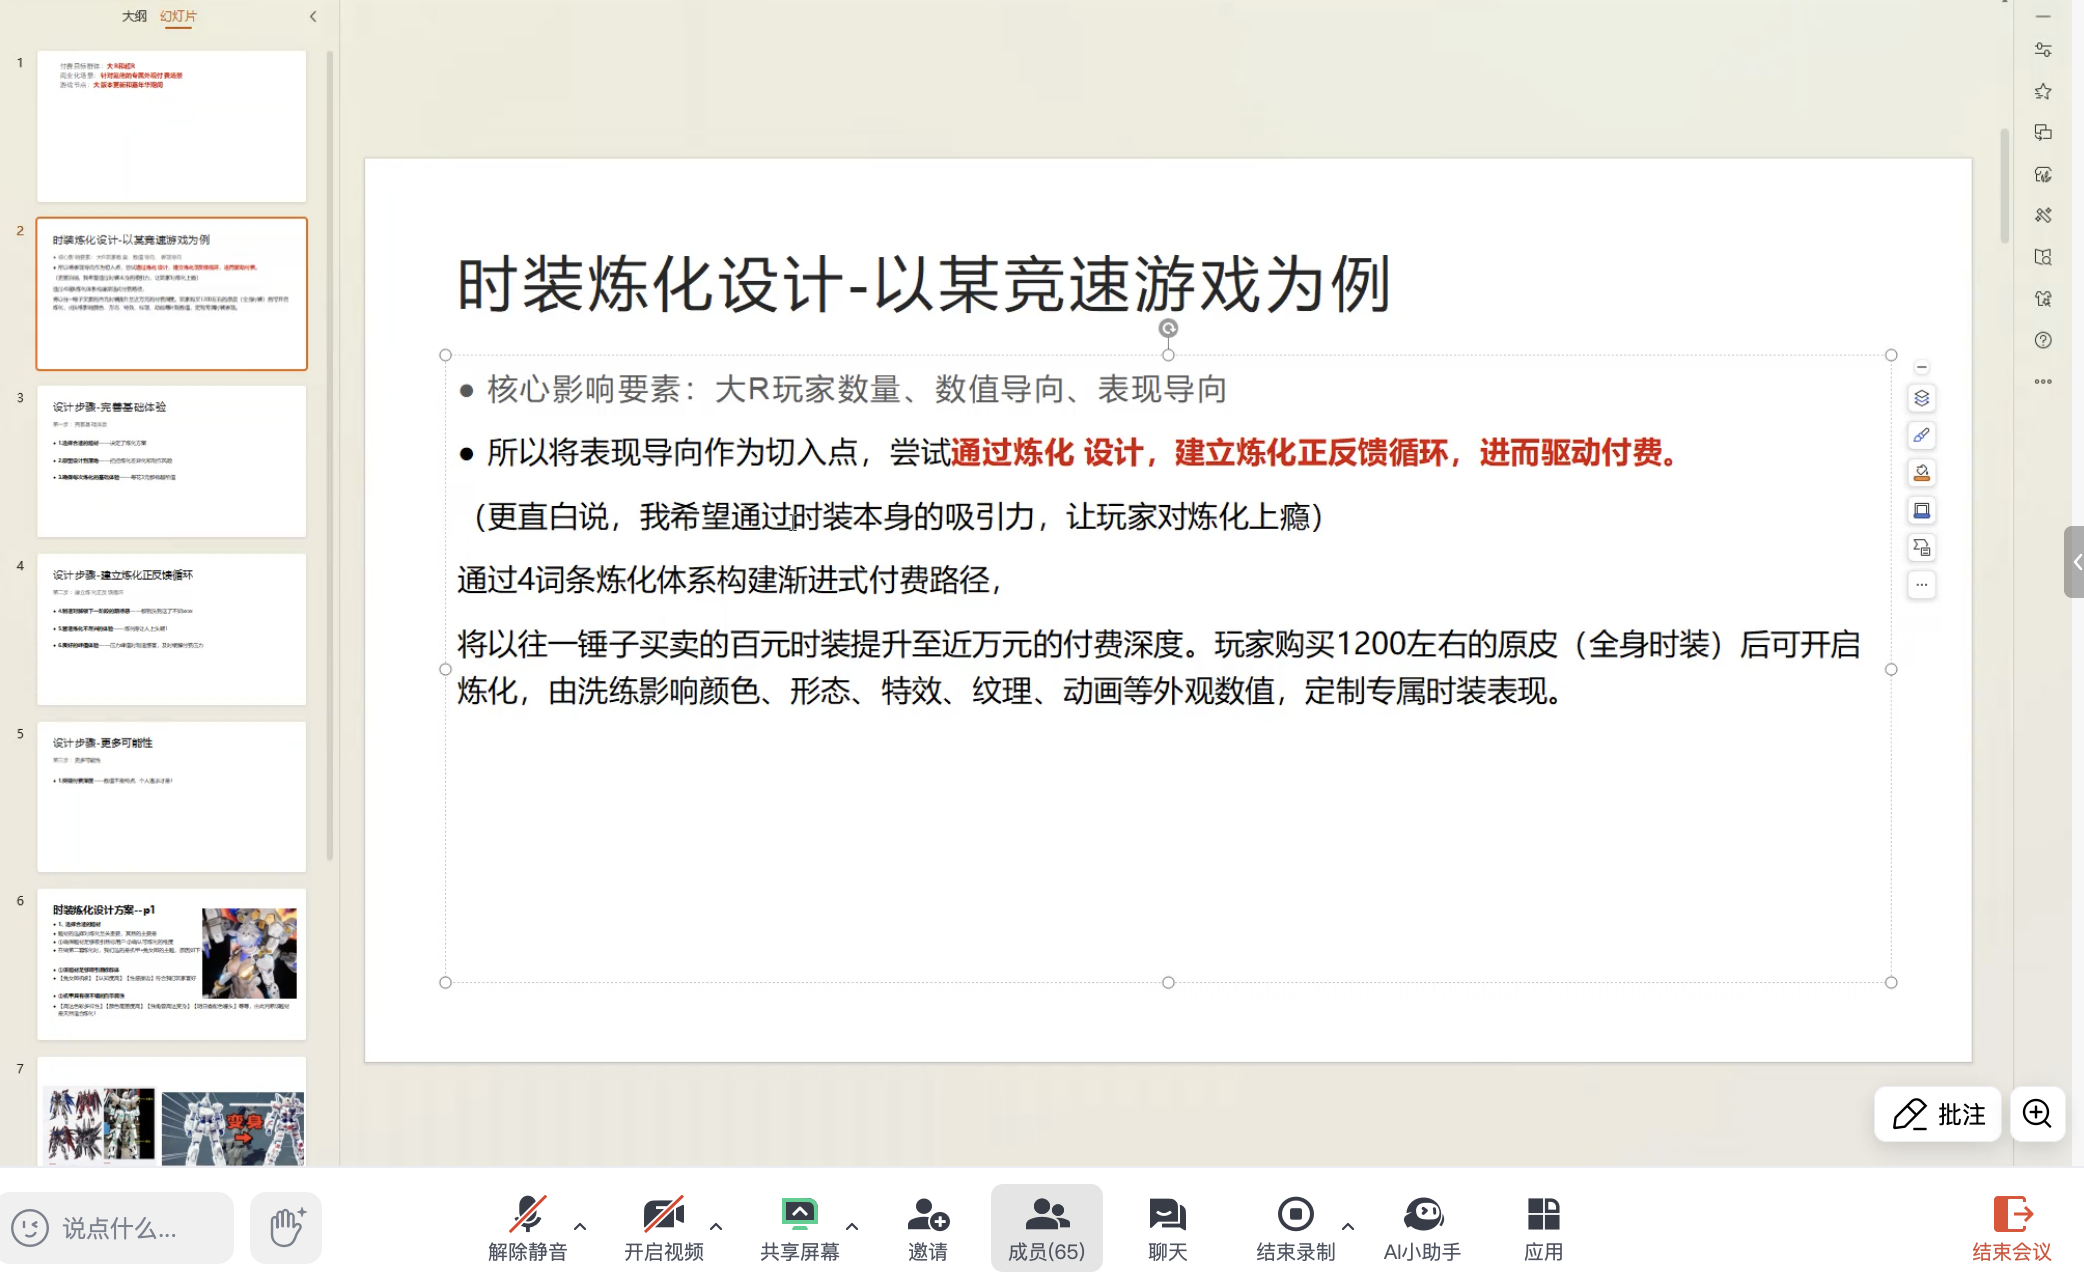End the meeting with 结束会议
This screenshot has width=2084, height=1286.
point(2011,1226)
